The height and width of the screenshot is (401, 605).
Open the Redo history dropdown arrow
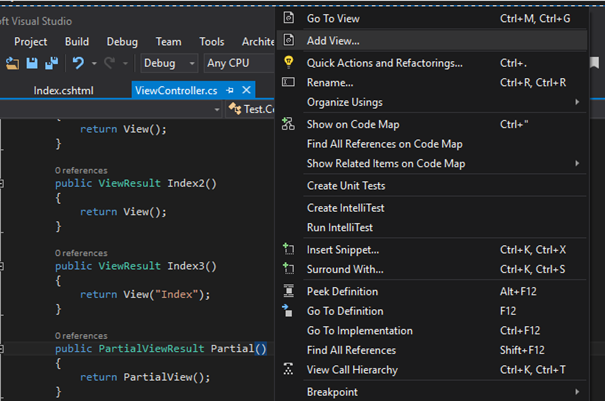pos(125,63)
